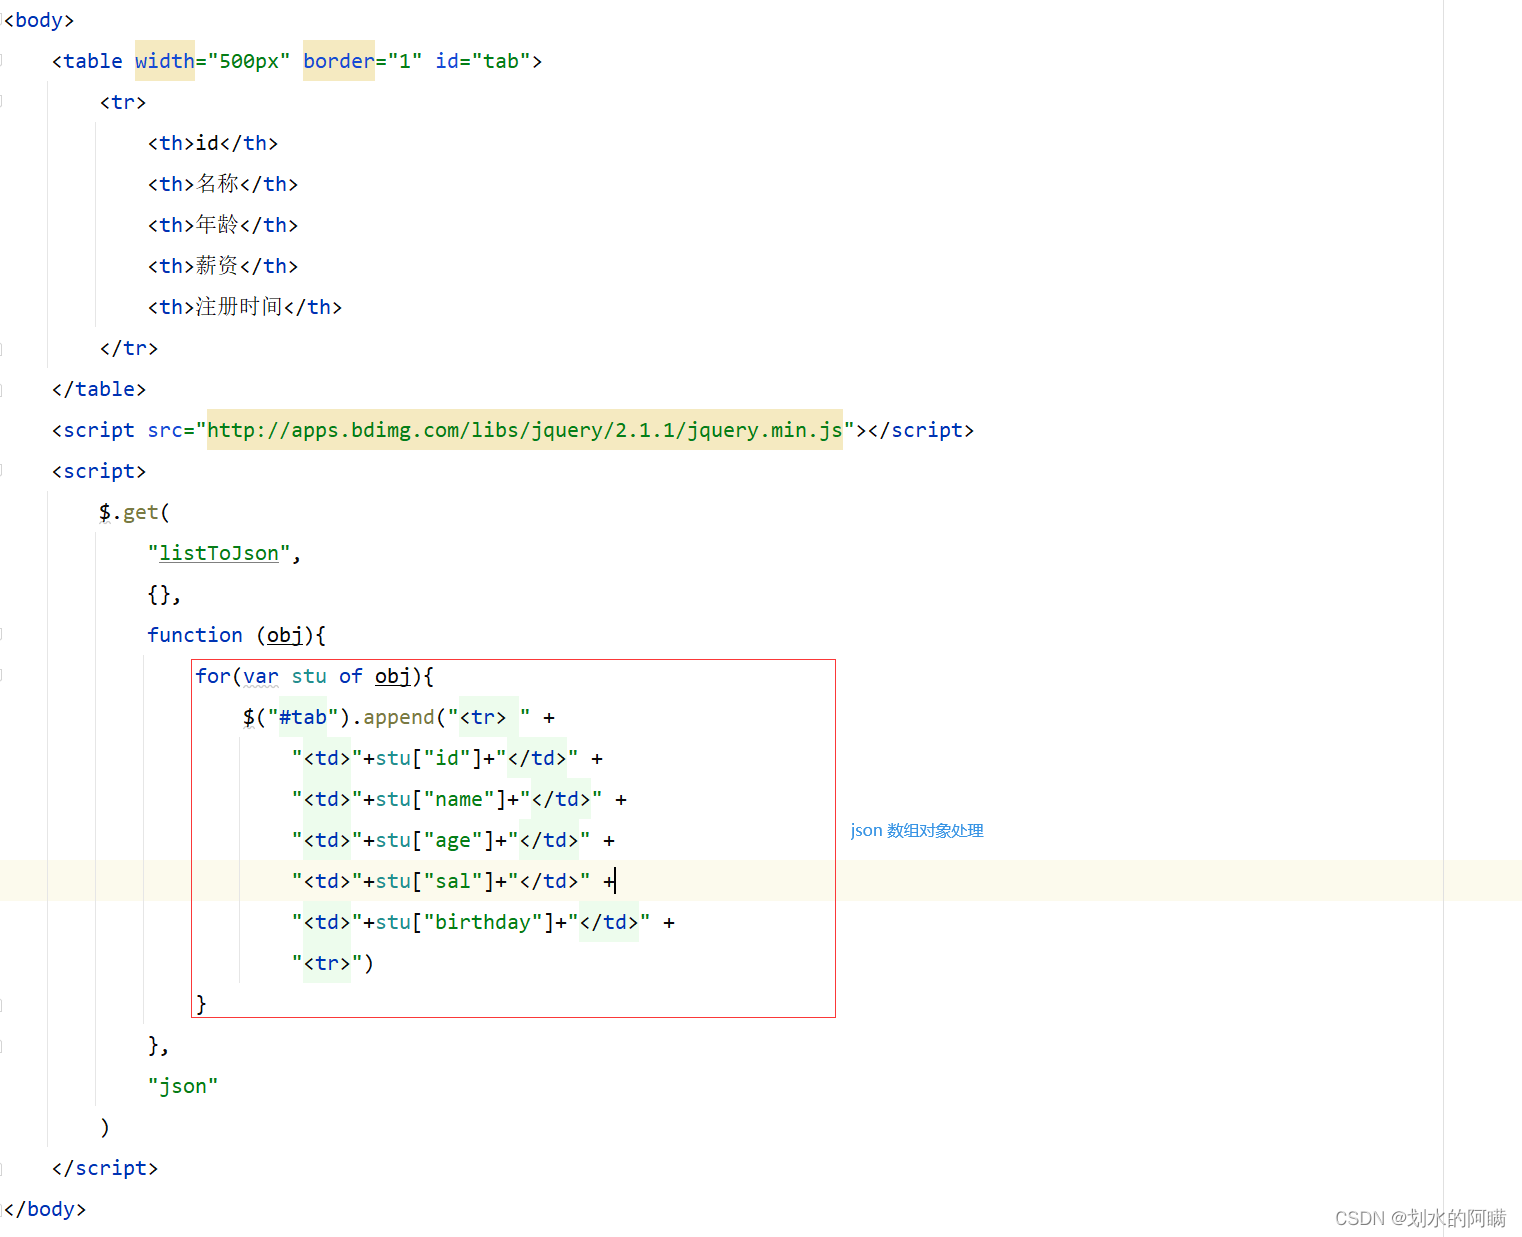Click the closing </tr> tag

(129, 348)
